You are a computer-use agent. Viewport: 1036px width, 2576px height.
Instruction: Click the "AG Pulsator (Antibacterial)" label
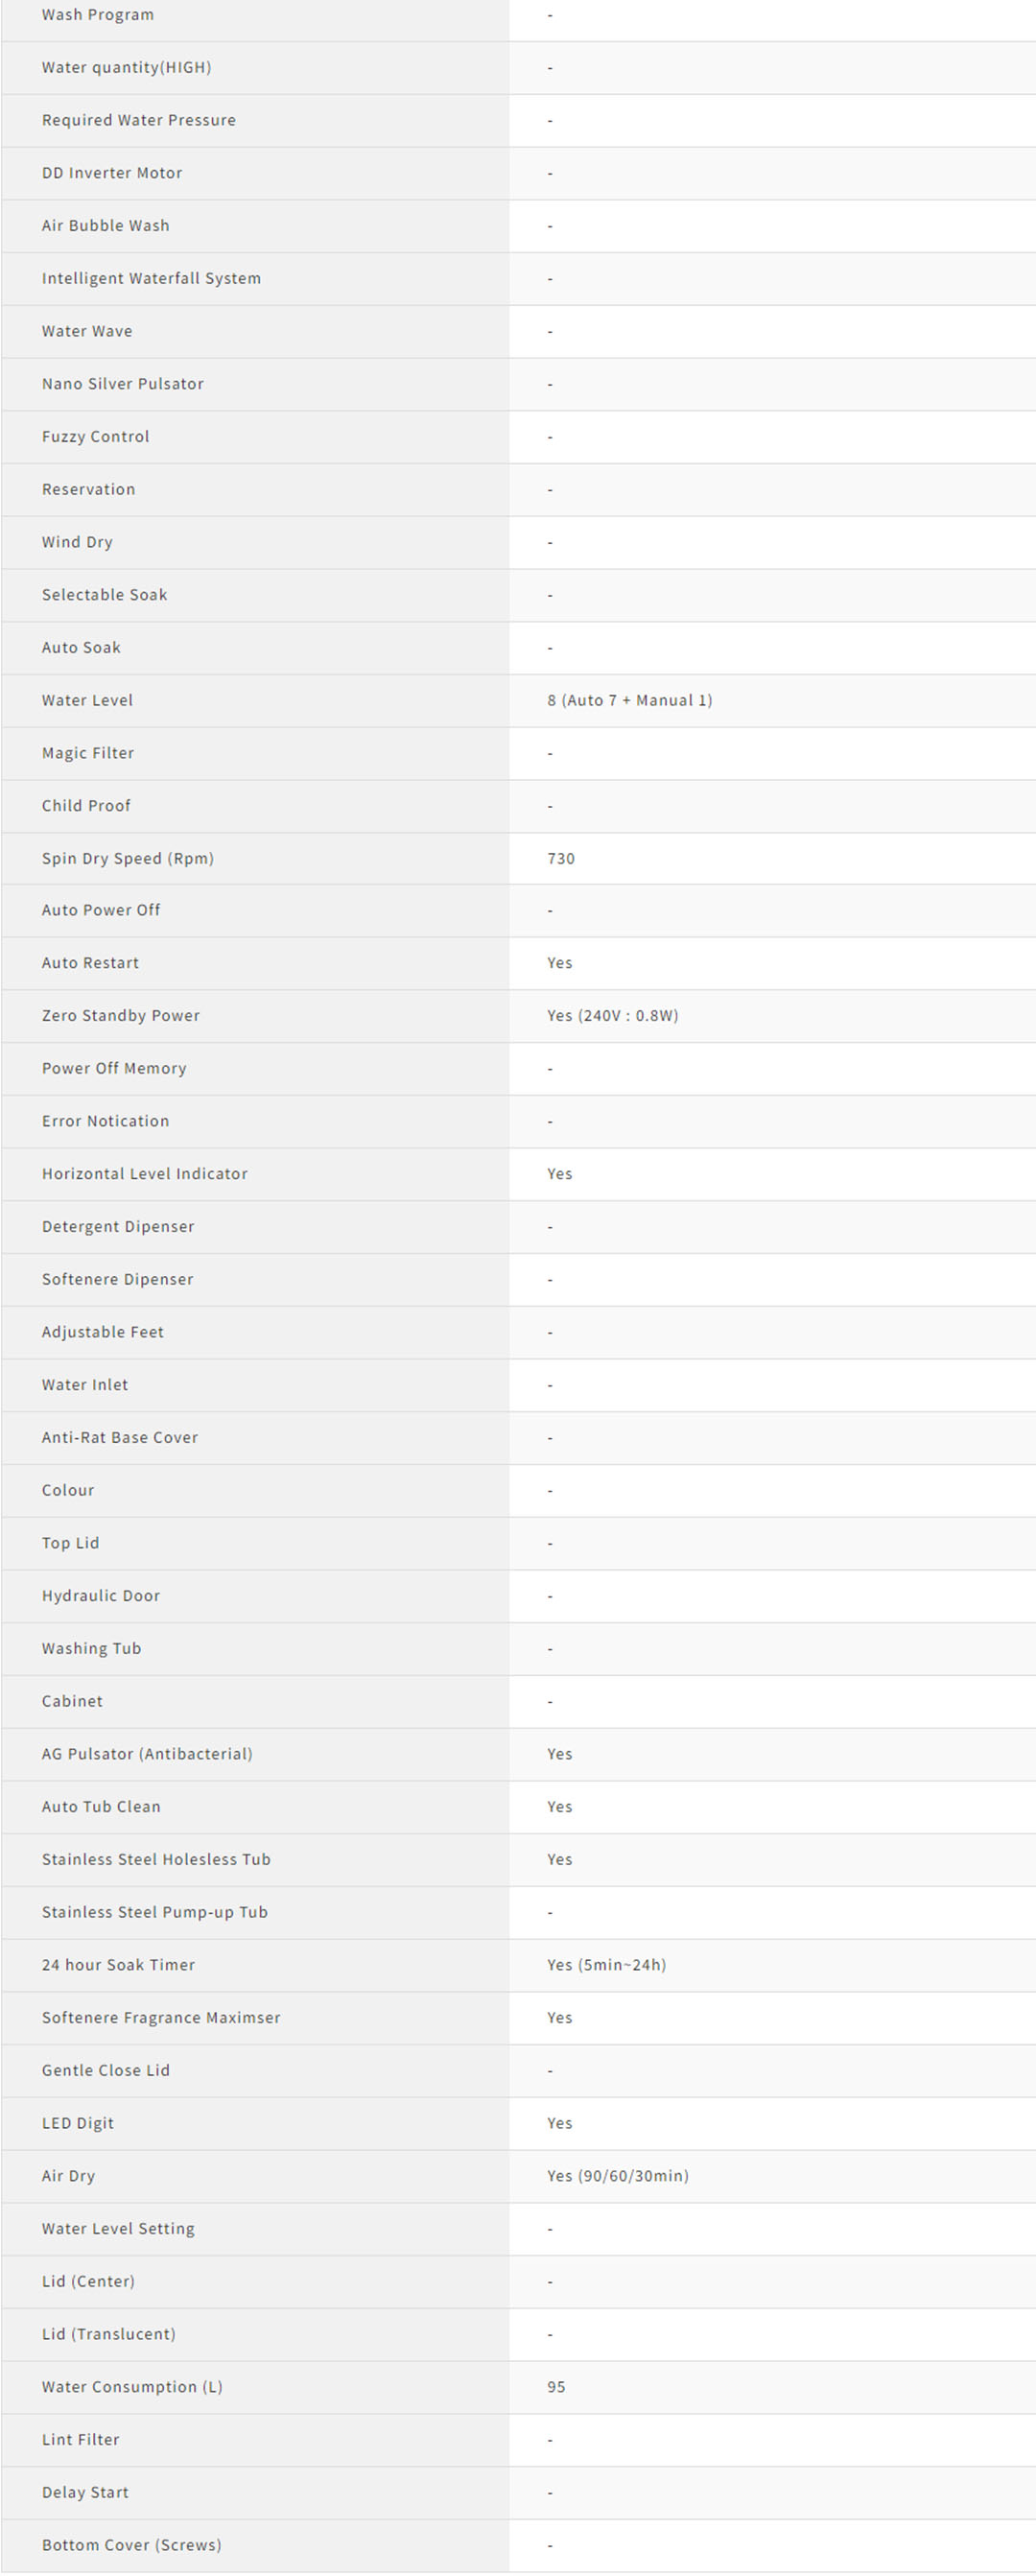147,1753
